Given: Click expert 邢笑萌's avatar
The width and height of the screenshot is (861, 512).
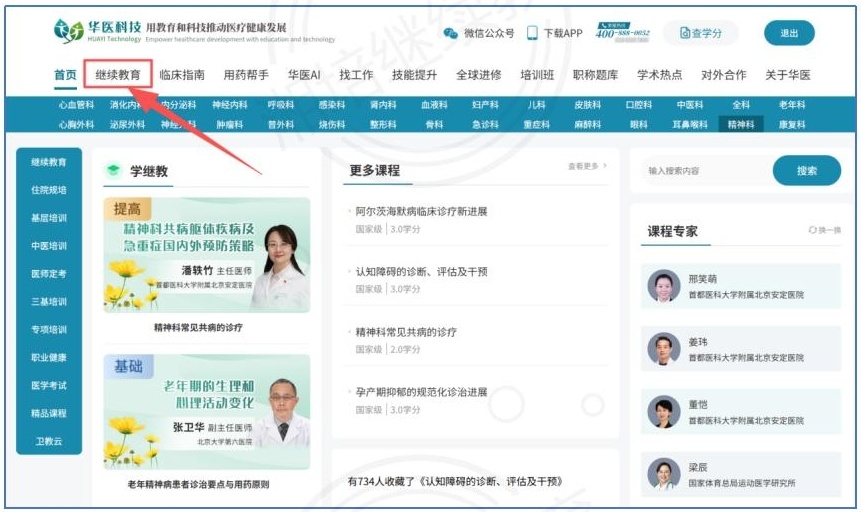Looking at the screenshot, I should pos(663,286).
